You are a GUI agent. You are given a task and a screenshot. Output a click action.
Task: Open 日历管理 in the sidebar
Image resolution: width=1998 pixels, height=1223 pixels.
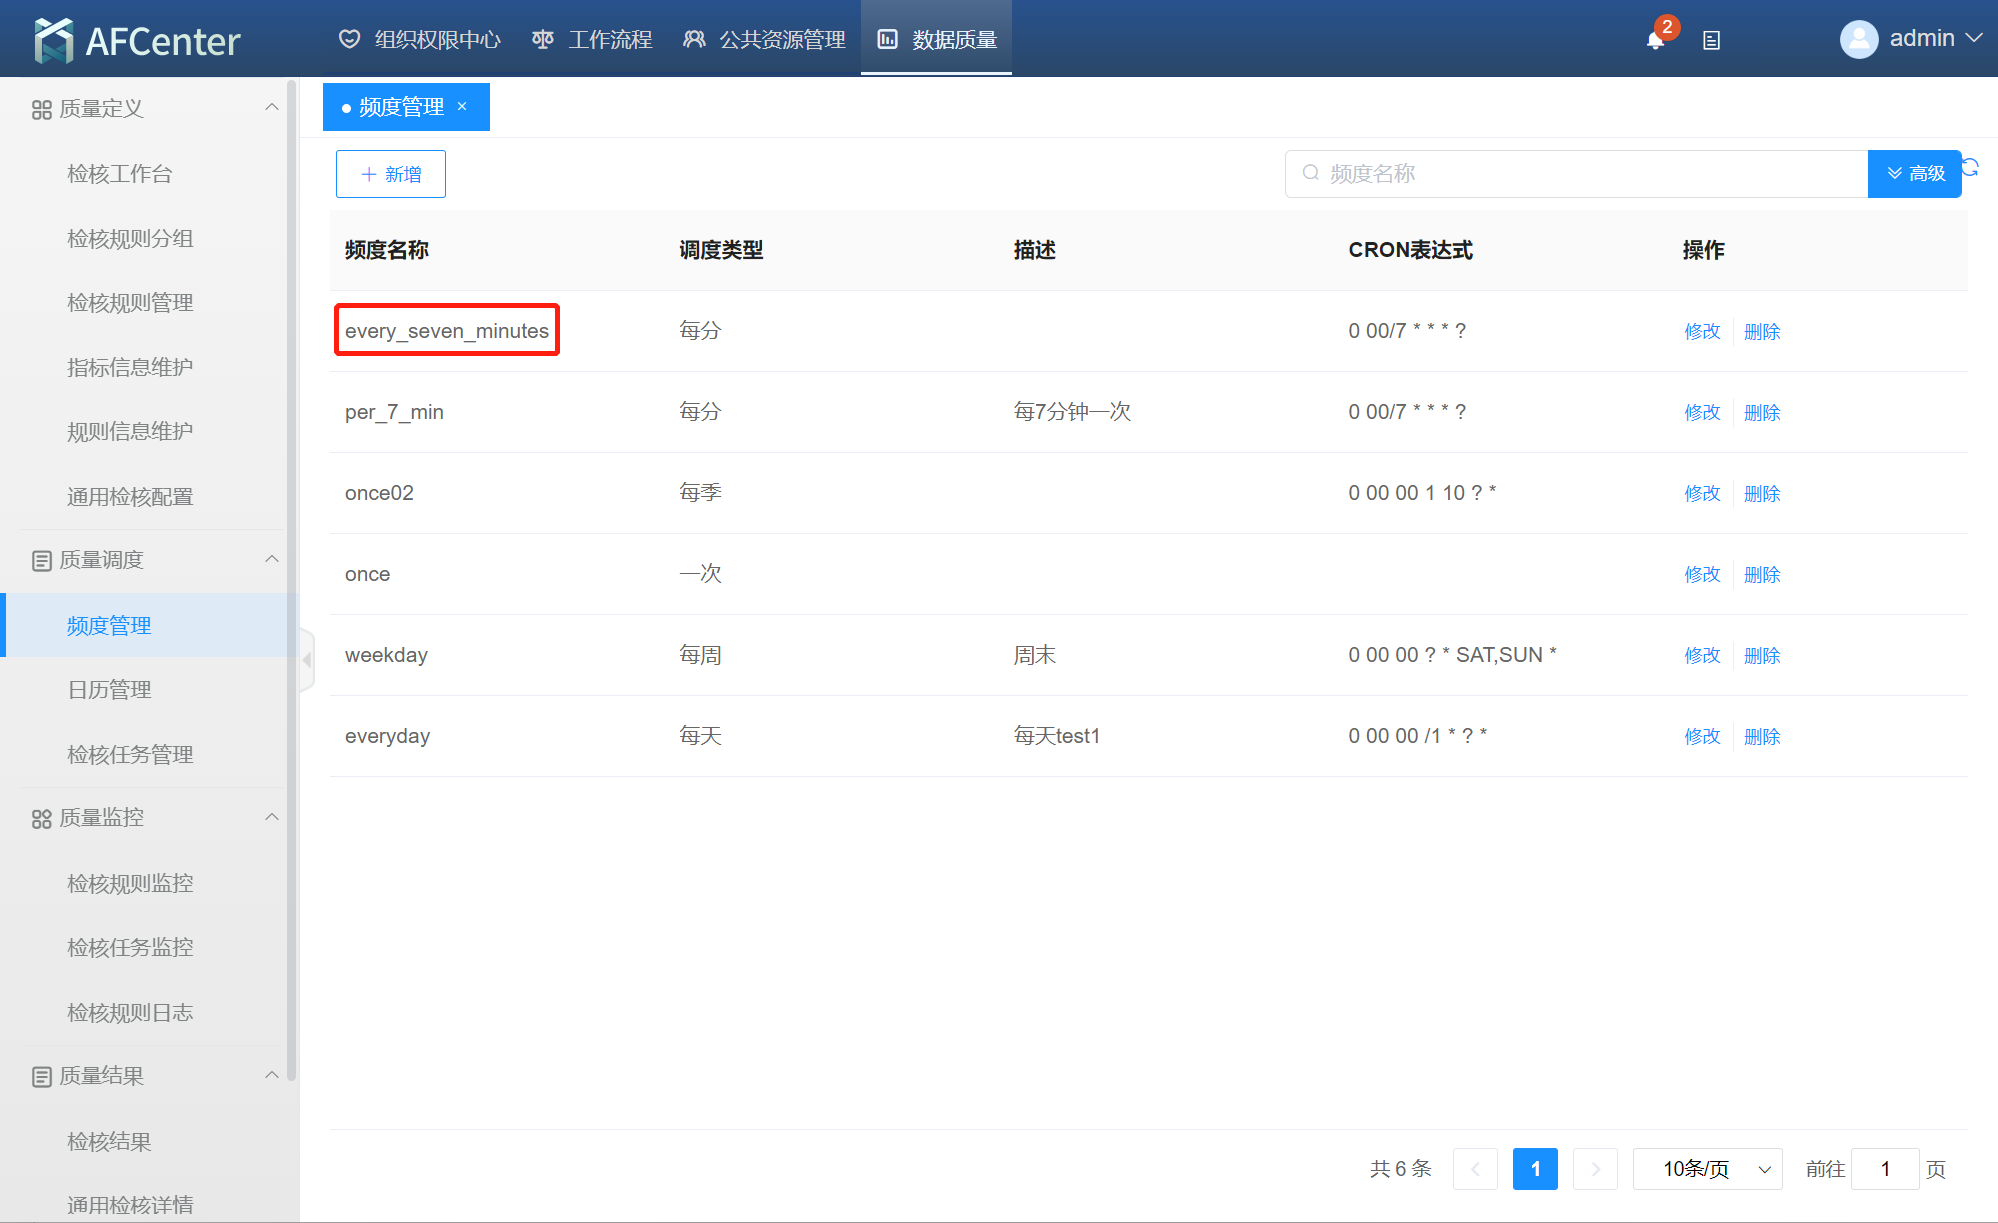(x=109, y=689)
